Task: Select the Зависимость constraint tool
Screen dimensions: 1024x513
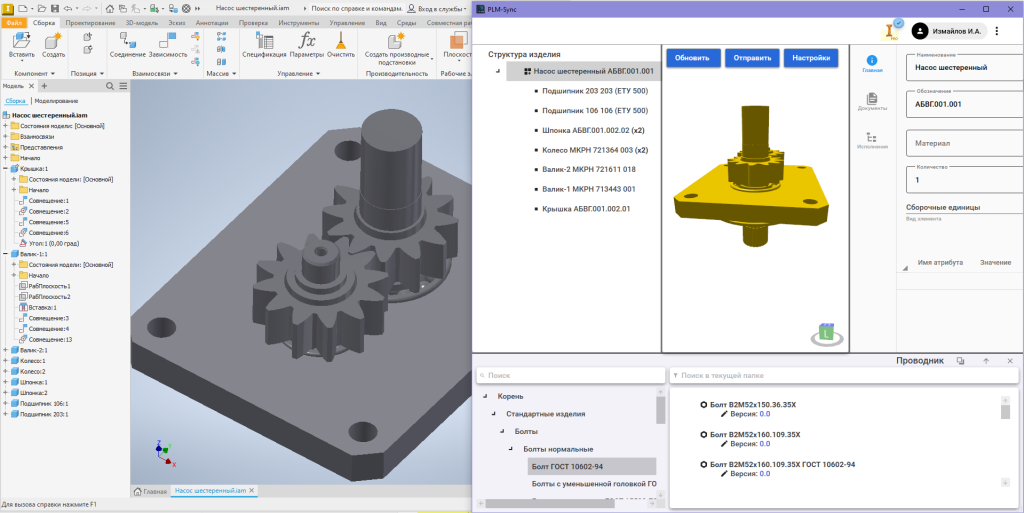Action: pyautogui.click(x=167, y=41)
